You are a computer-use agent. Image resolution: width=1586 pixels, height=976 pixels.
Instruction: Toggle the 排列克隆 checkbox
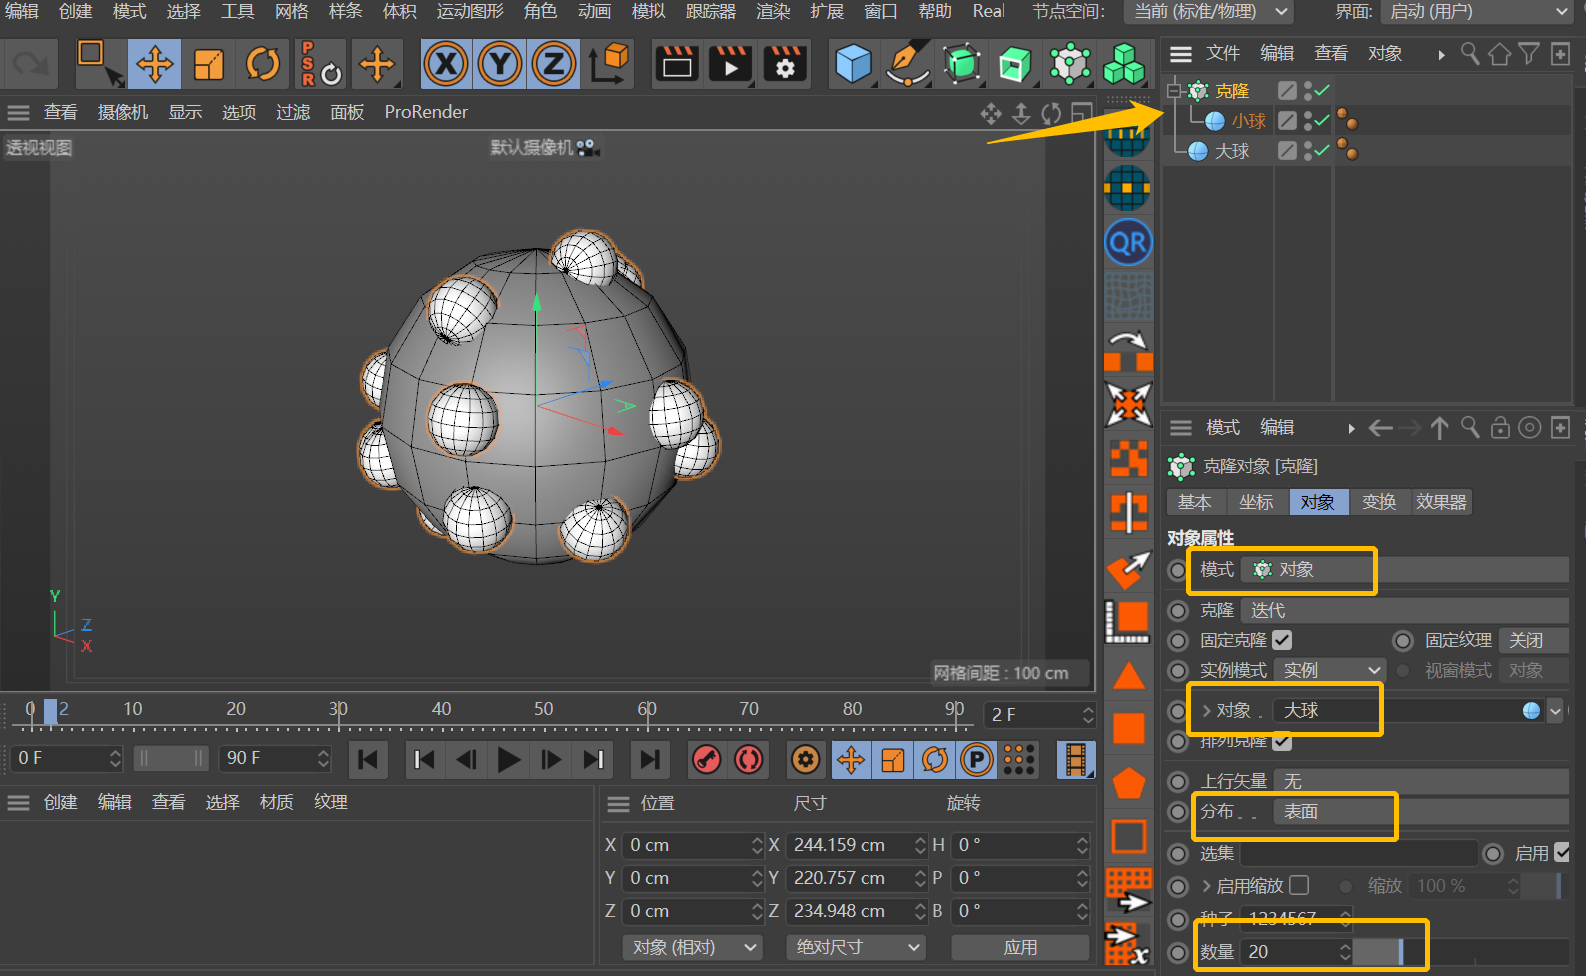pyautogui.click(x=1282, y=742)
